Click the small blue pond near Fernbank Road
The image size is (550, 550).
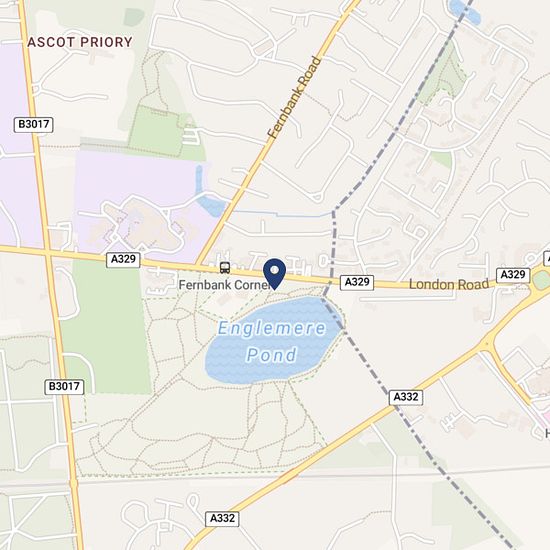tap(210, 205)
